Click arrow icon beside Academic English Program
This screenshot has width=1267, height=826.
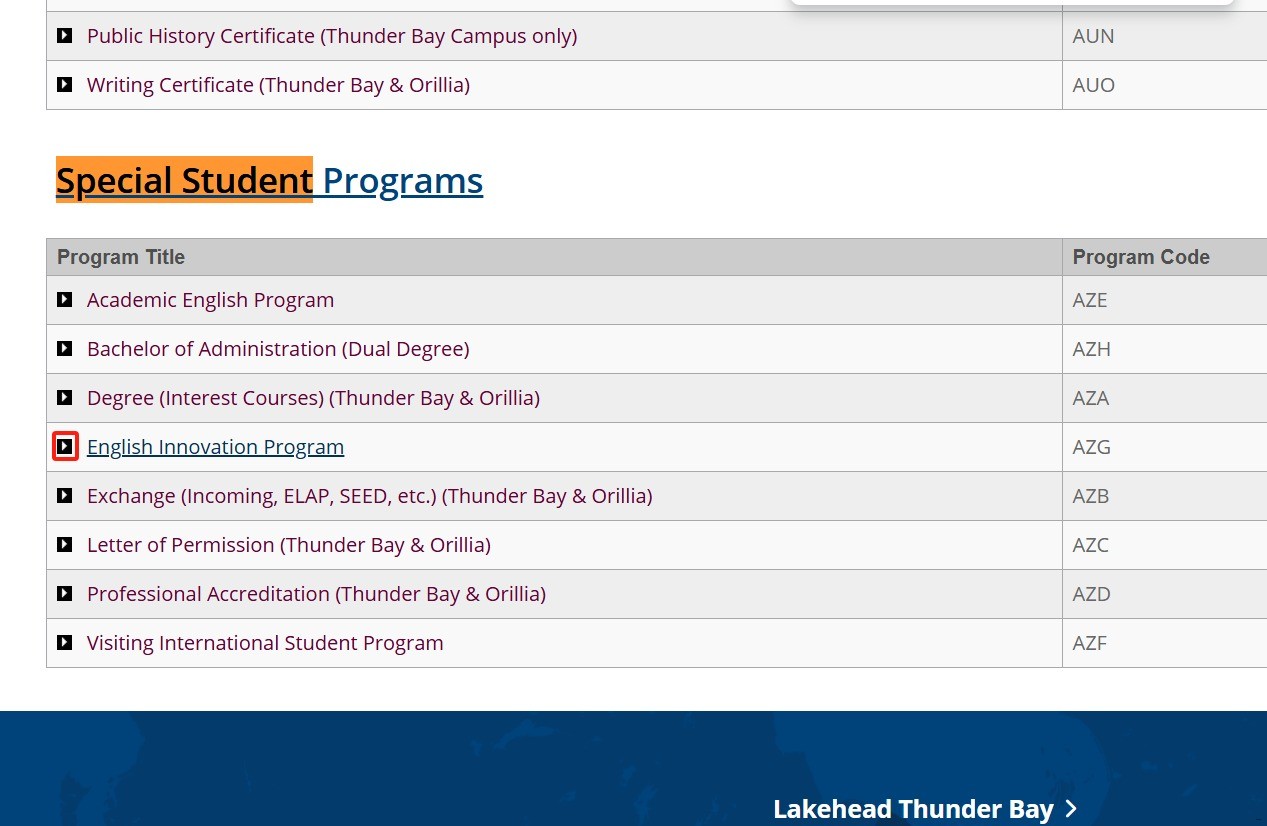[x=65, y=300]
